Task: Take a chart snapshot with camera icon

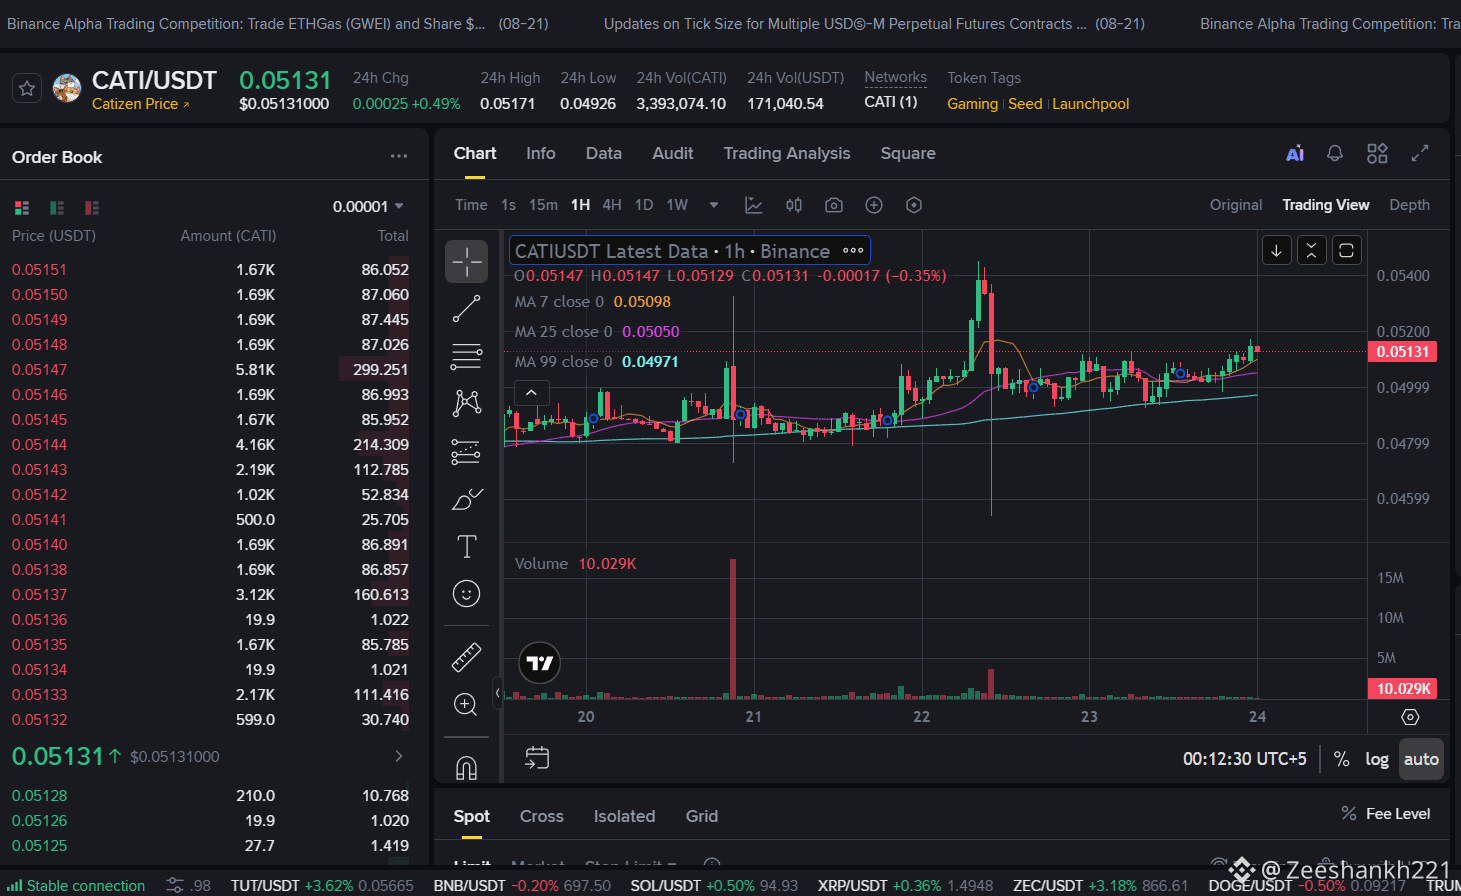Action: [x=834, y=205]
